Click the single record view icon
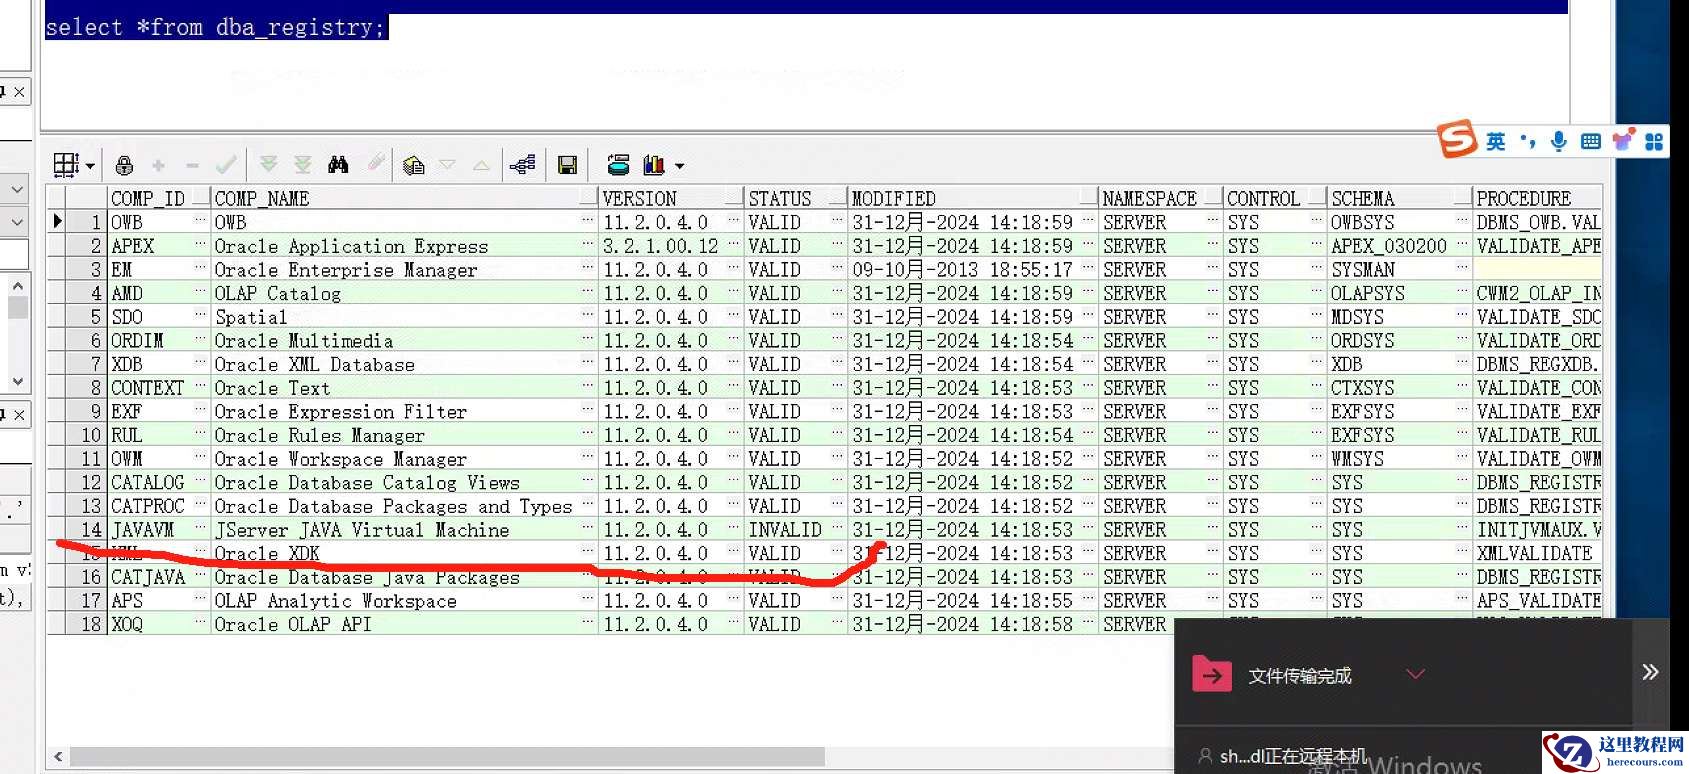The height and width of the screenshot is (774, 1689). [414, 165]
